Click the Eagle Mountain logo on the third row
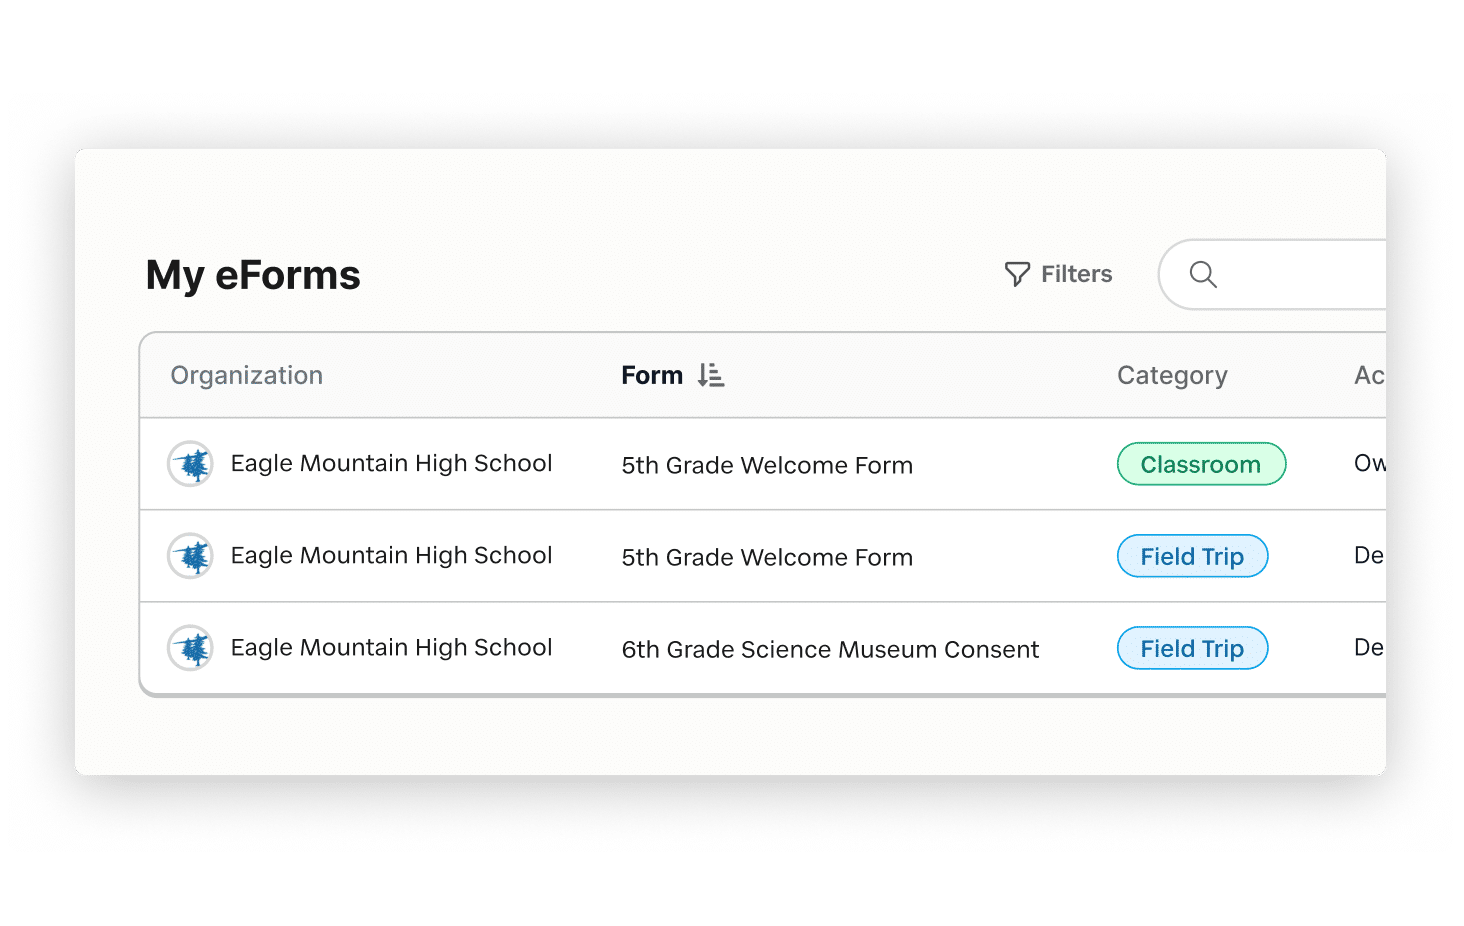This screenshot has width=1464, height=926. point(190,648)
